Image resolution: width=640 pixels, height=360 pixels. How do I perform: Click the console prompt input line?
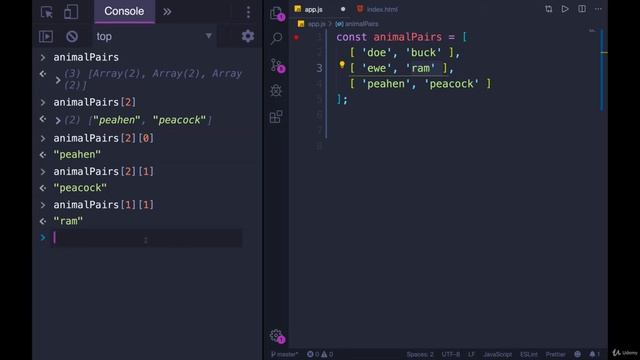coord(147,238)
